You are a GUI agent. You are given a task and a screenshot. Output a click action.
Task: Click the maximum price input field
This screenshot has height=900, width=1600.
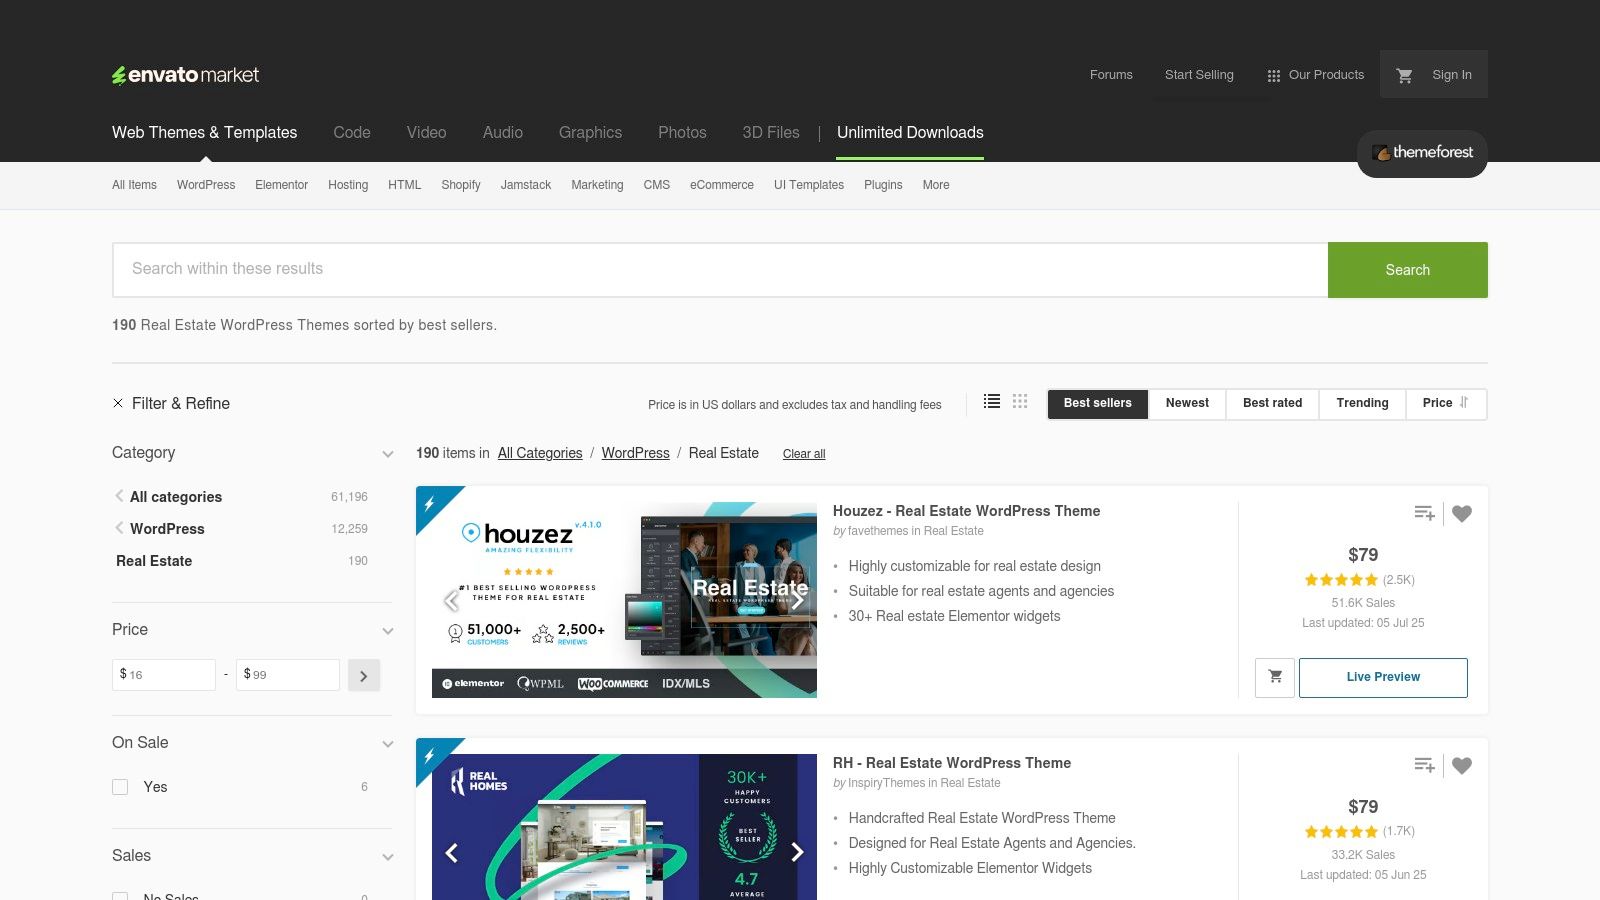(x=288, y=675)
